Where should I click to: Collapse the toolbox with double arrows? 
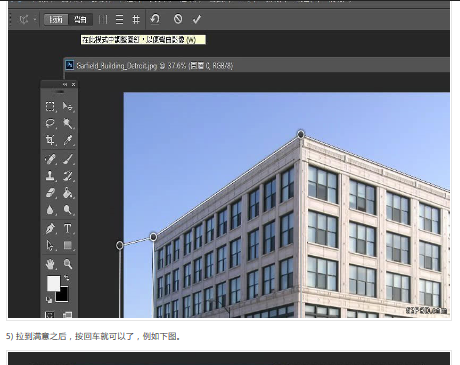point(65,85)
